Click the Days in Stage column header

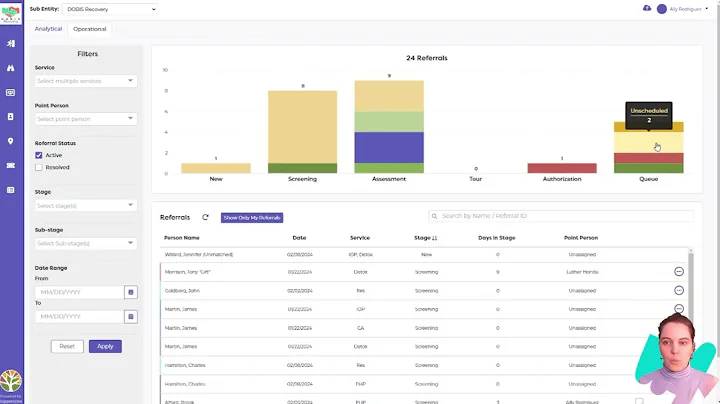[497, 238]
